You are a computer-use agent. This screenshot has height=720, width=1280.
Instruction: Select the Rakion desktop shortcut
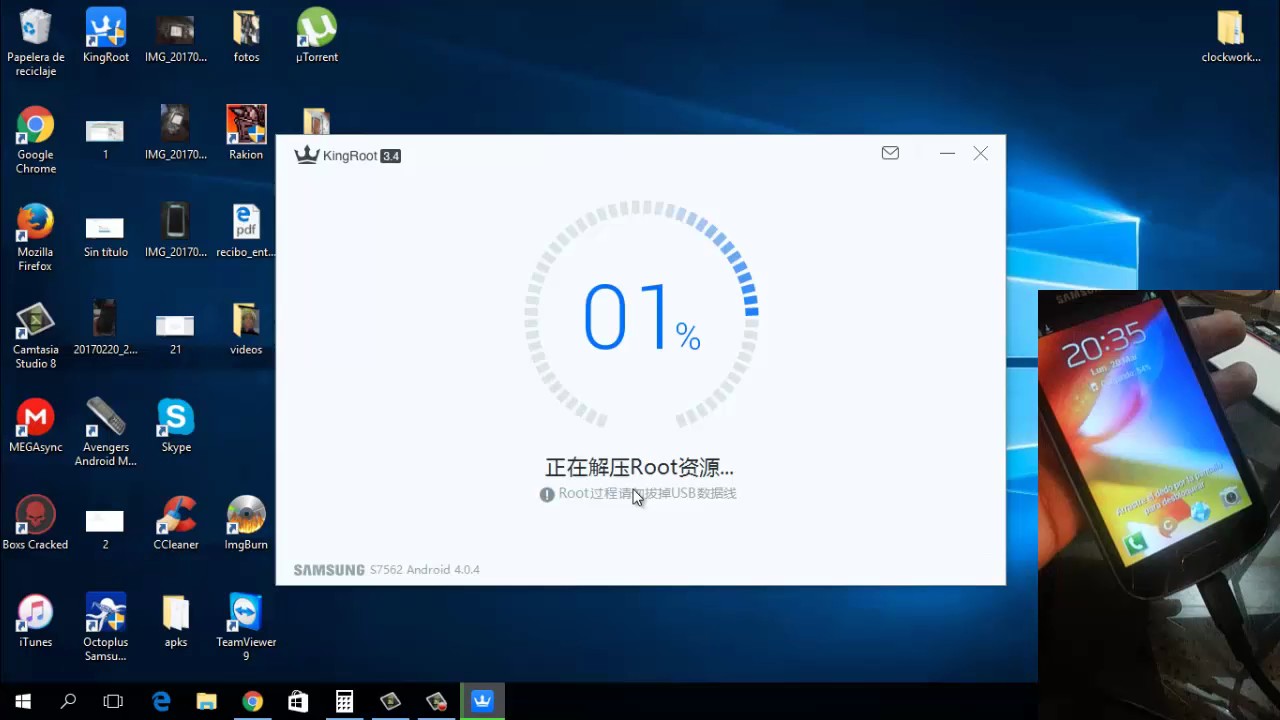246,133
